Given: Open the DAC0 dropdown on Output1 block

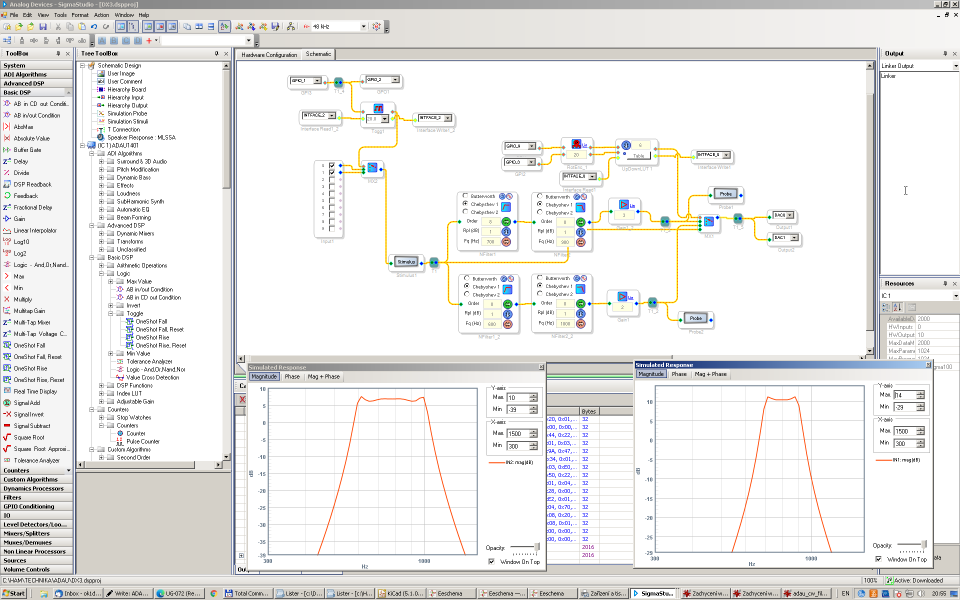Looking at the screenshot, I should tap(790, 216).
